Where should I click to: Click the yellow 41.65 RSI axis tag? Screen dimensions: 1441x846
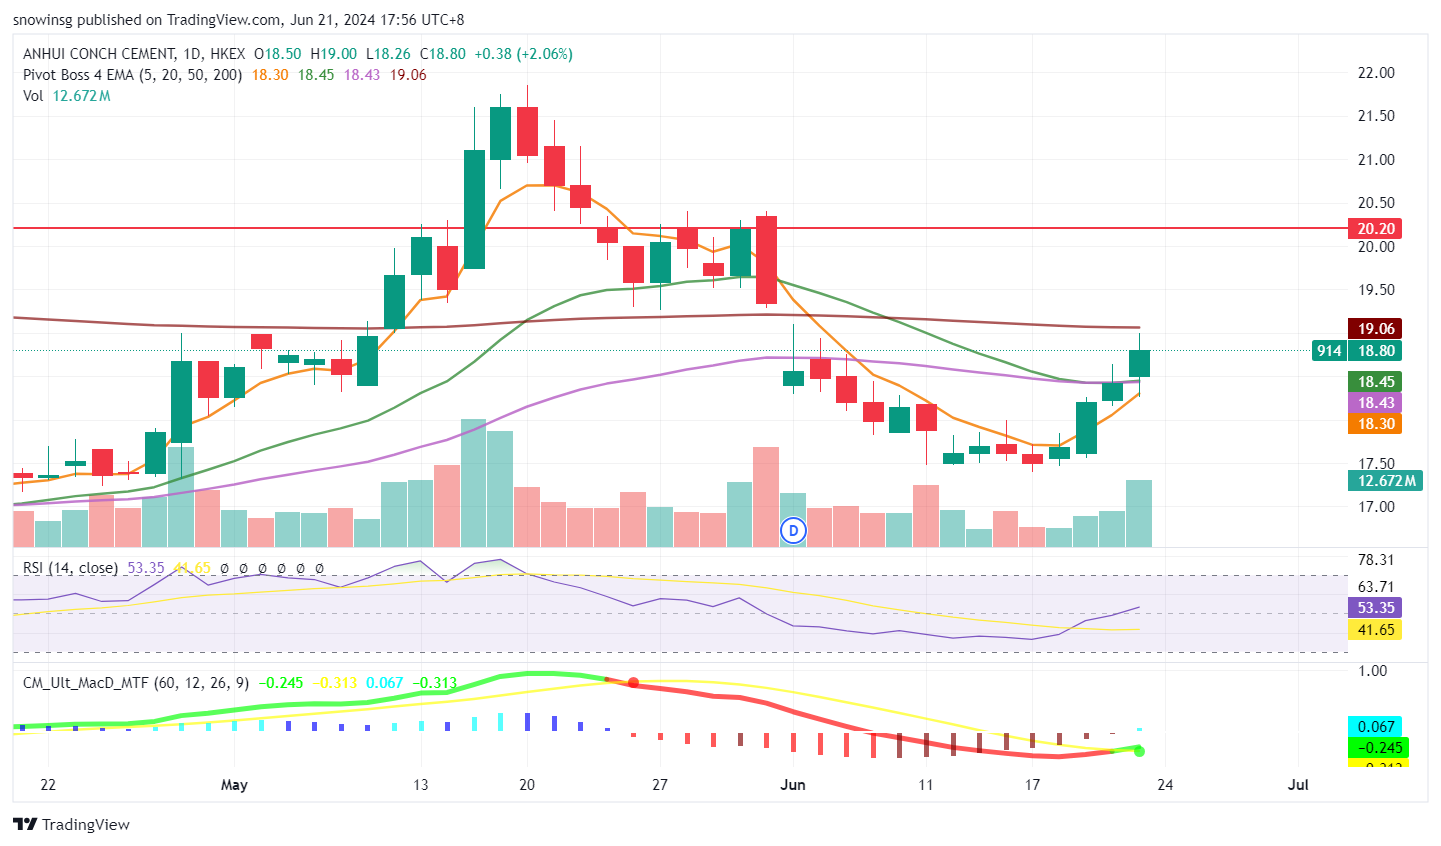tap(1376, 630)
